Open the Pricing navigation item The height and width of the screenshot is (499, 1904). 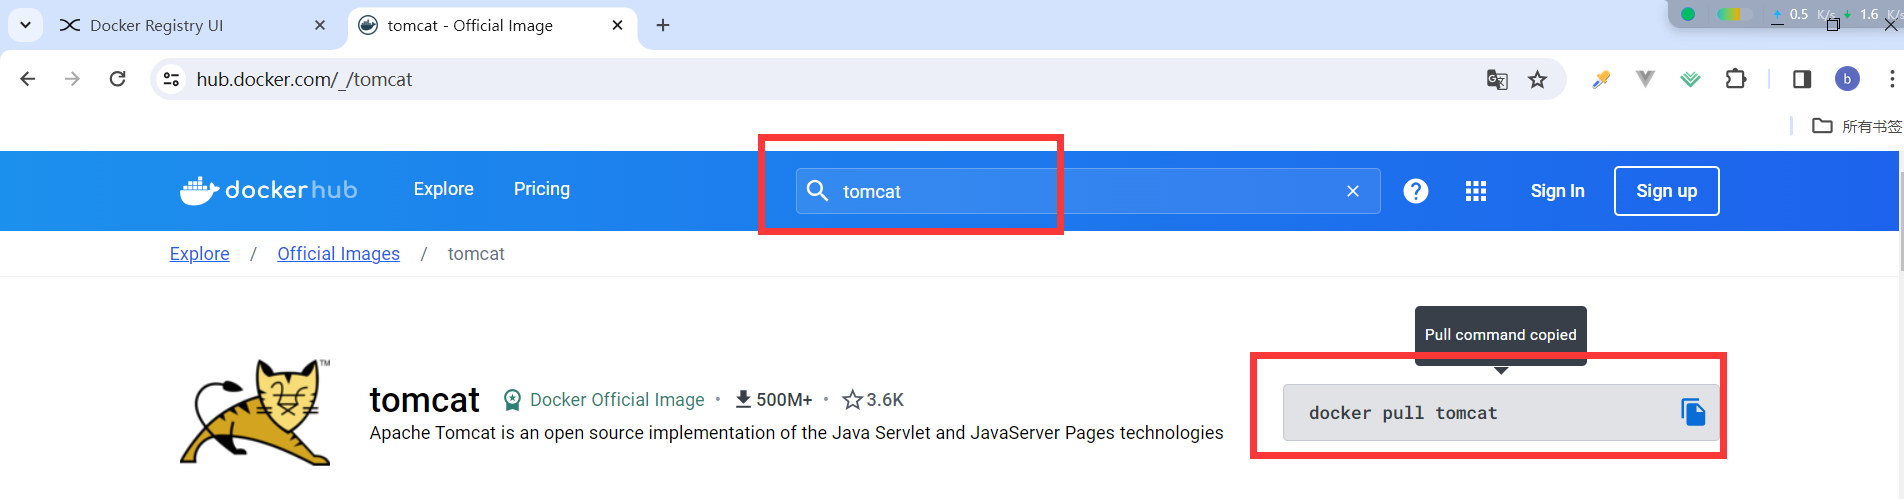pyautogui.click(x=542, y=189)
